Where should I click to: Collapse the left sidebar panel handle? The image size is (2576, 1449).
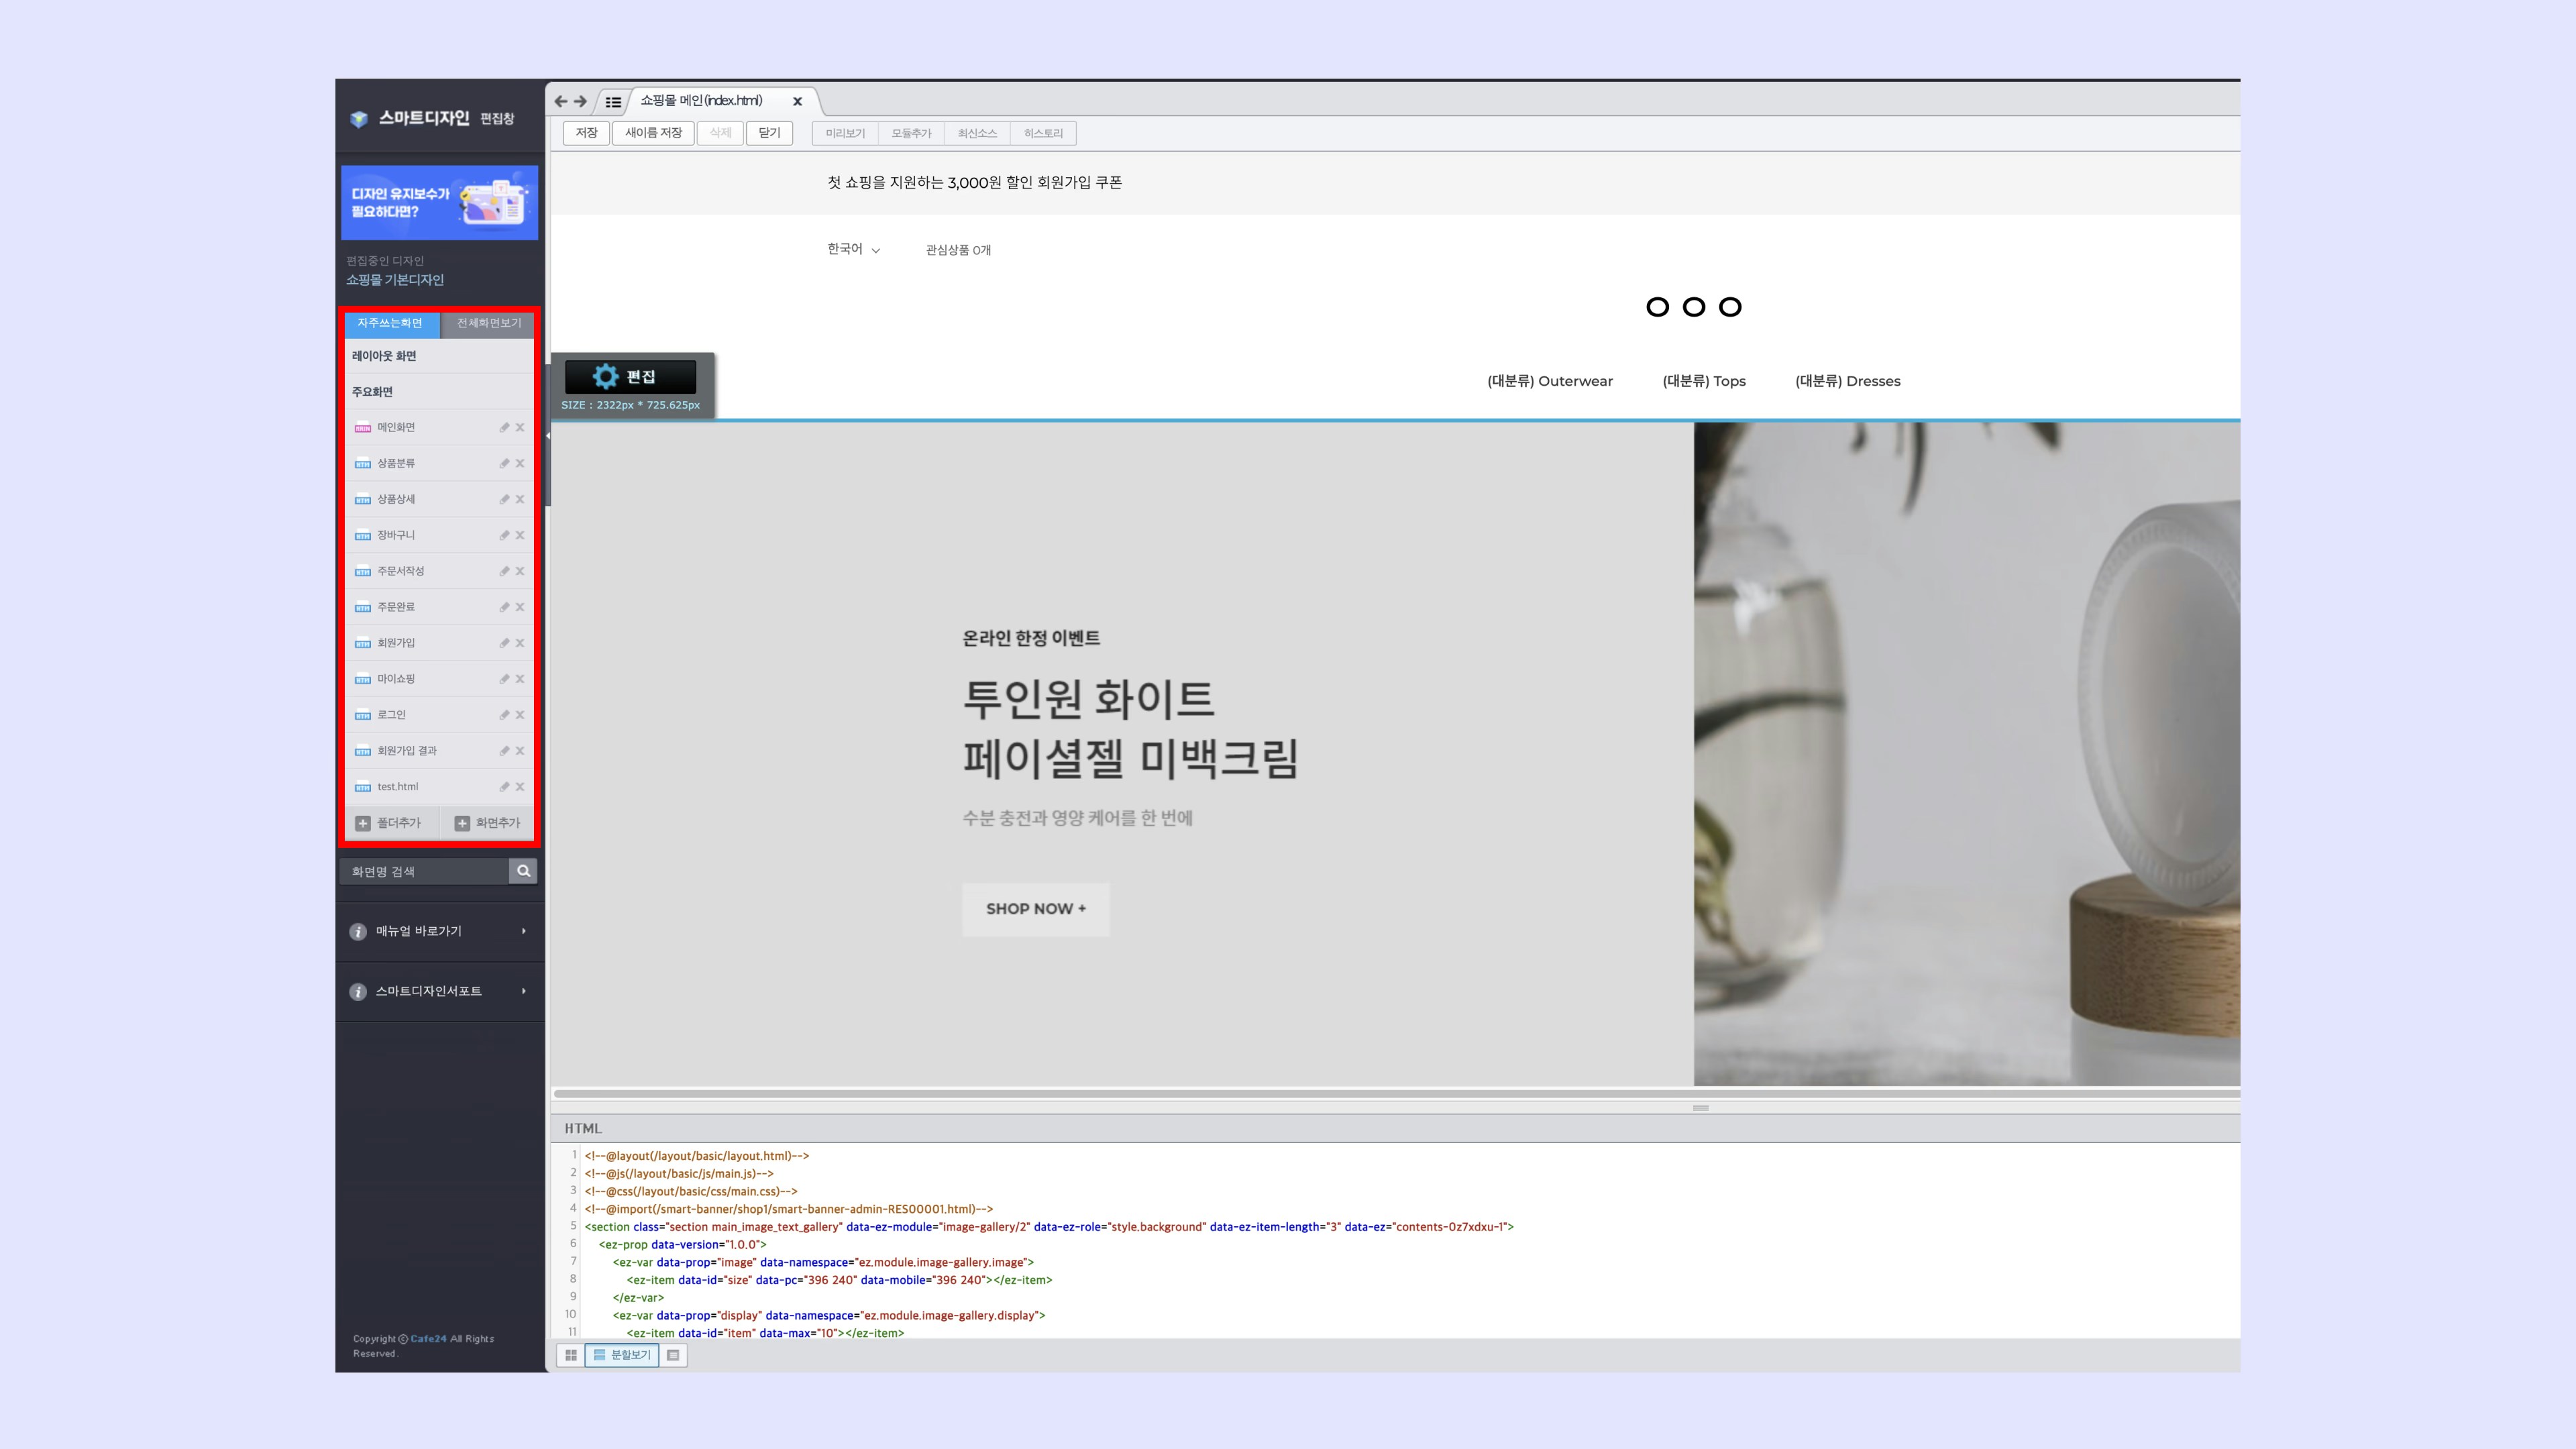pyautogui.click(x=547, y=436)
